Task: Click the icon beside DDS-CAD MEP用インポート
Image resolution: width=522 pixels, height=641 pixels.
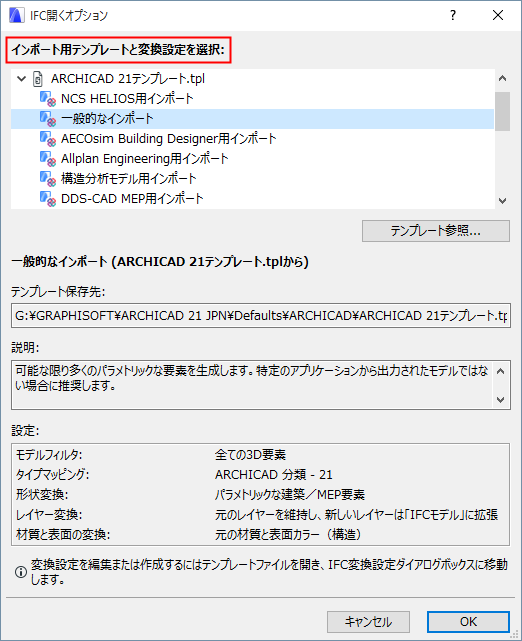Action: tap(48, 198)
